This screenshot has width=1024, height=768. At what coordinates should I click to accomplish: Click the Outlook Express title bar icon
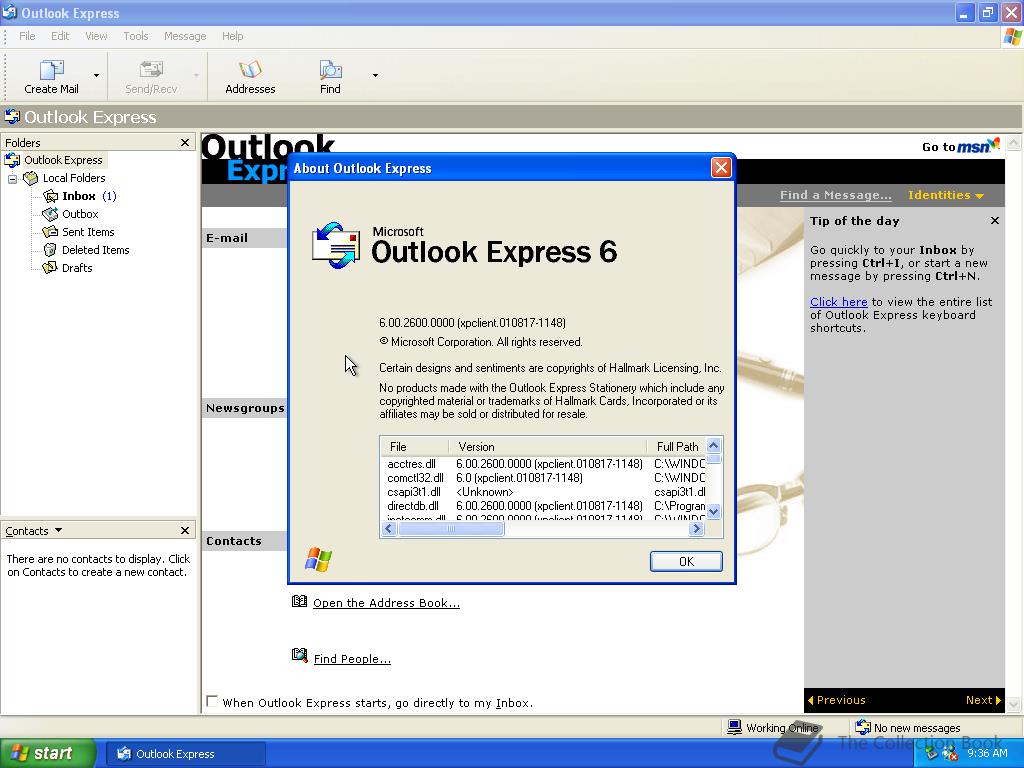click(10, 12)
